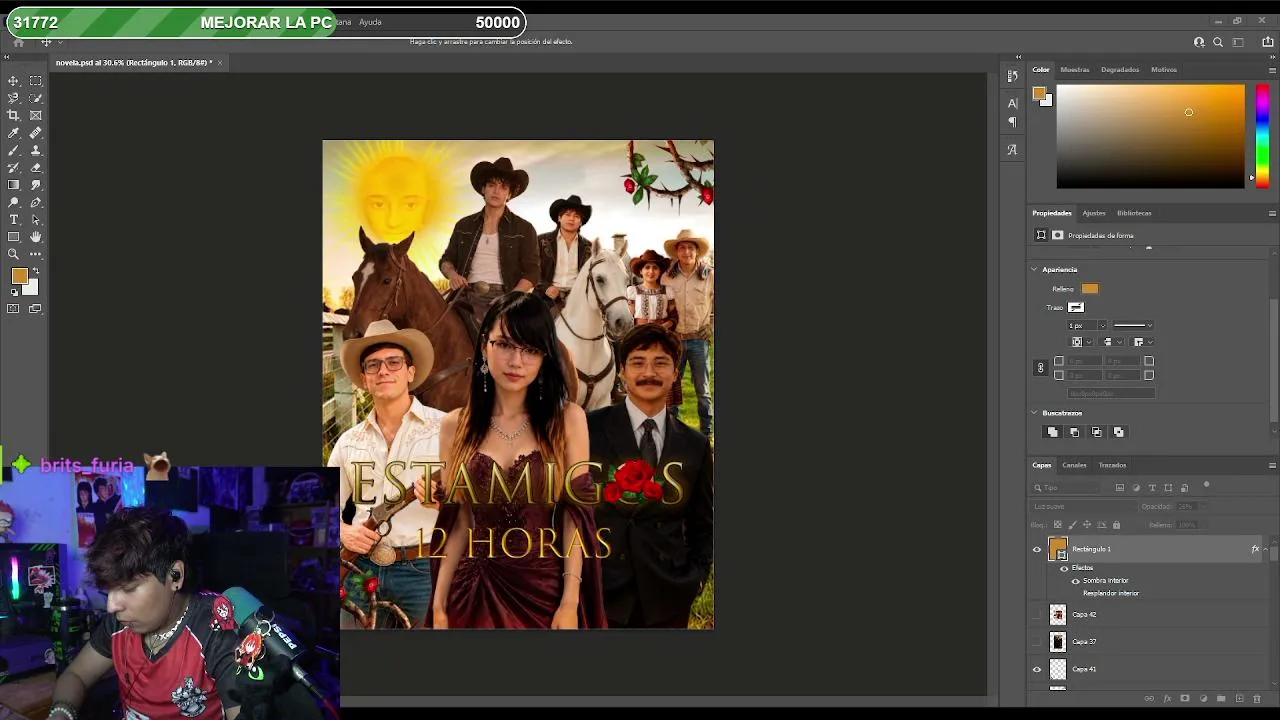The height and width of the screenshot is (720, 1280).
Task: Open the Edit Toolbar three-dots menu
Action: click(x=36, y=254)
